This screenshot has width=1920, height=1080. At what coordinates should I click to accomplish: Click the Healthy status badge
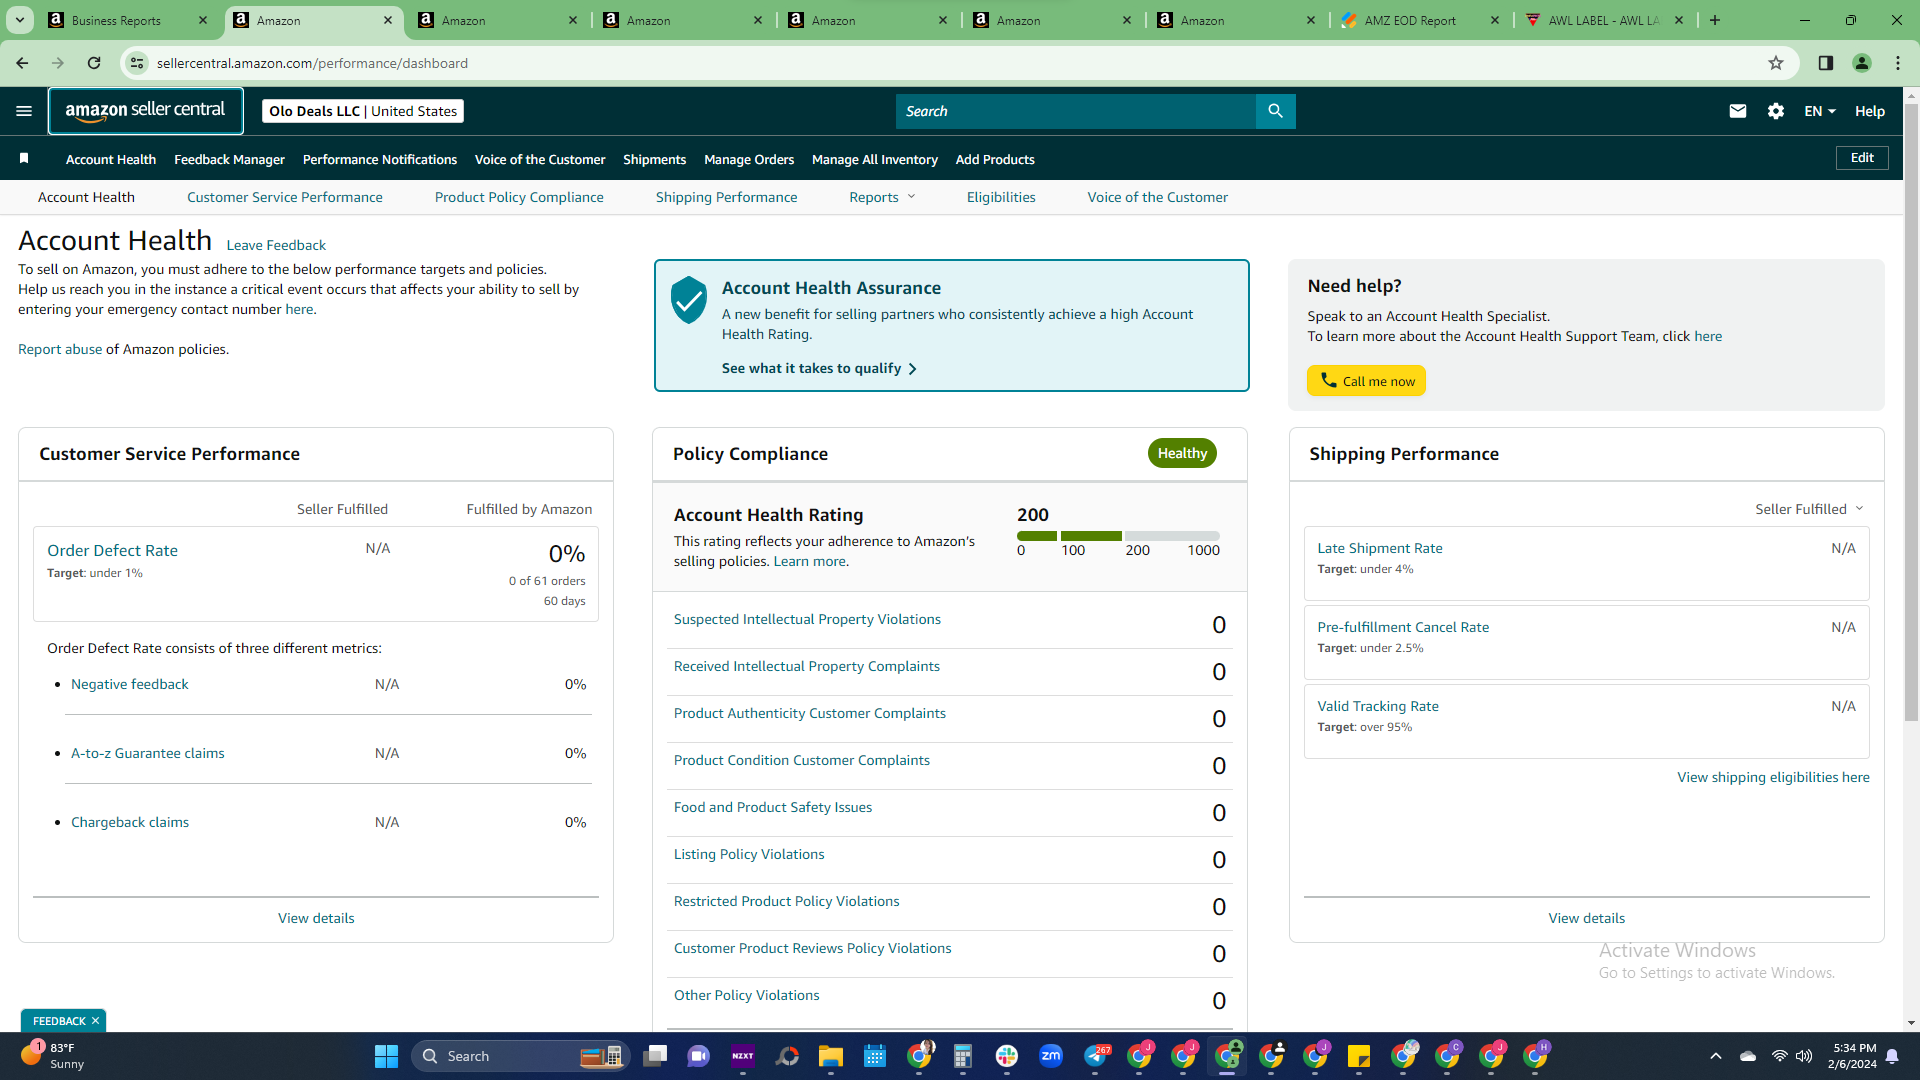[x=1182, y=453]
